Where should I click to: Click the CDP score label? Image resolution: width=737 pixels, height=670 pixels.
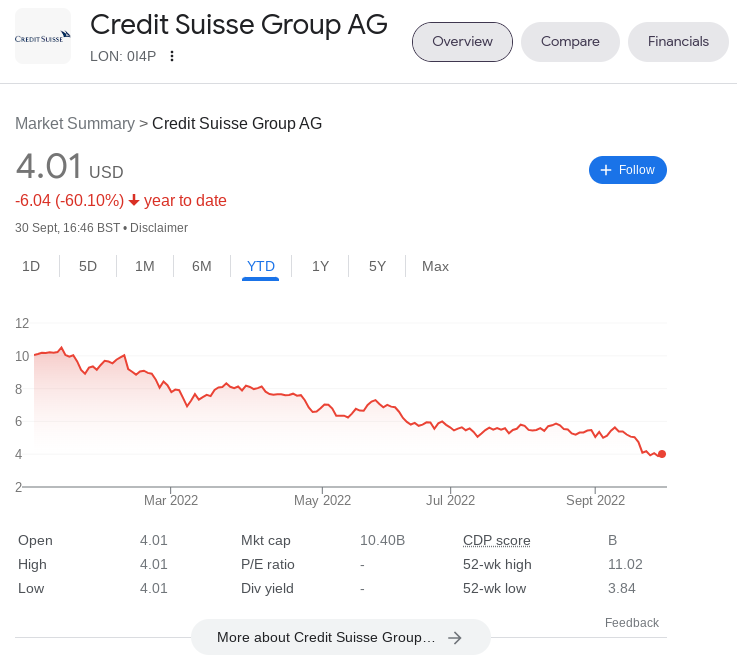click(496, 540)
